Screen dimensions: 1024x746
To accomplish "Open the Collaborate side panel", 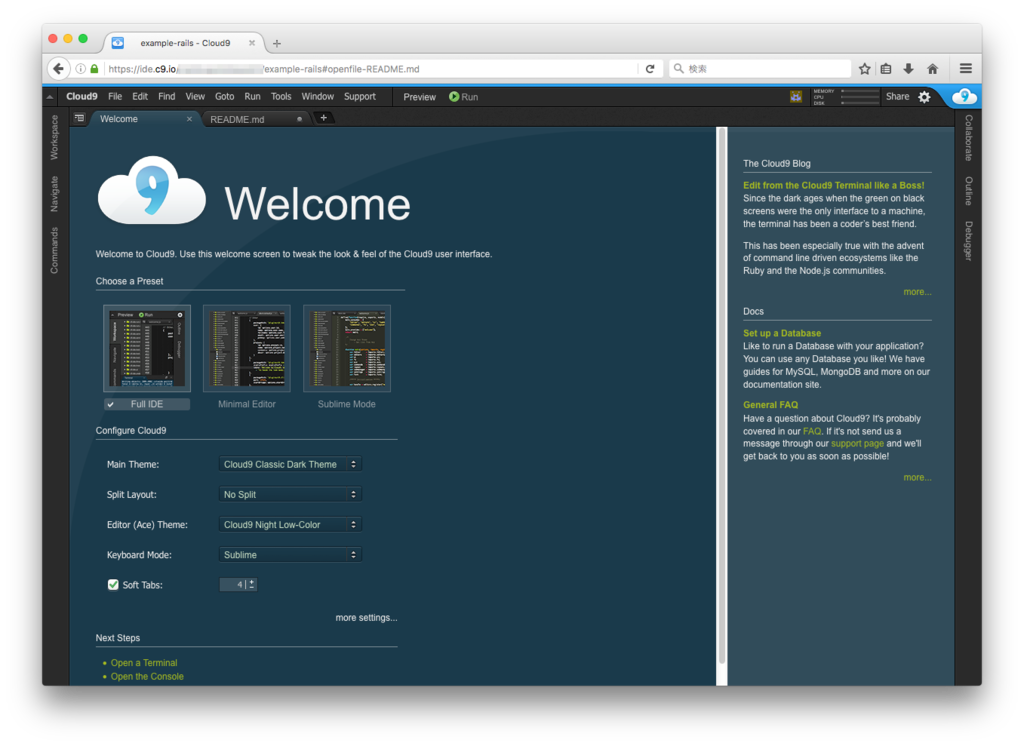I will point(968,138).
